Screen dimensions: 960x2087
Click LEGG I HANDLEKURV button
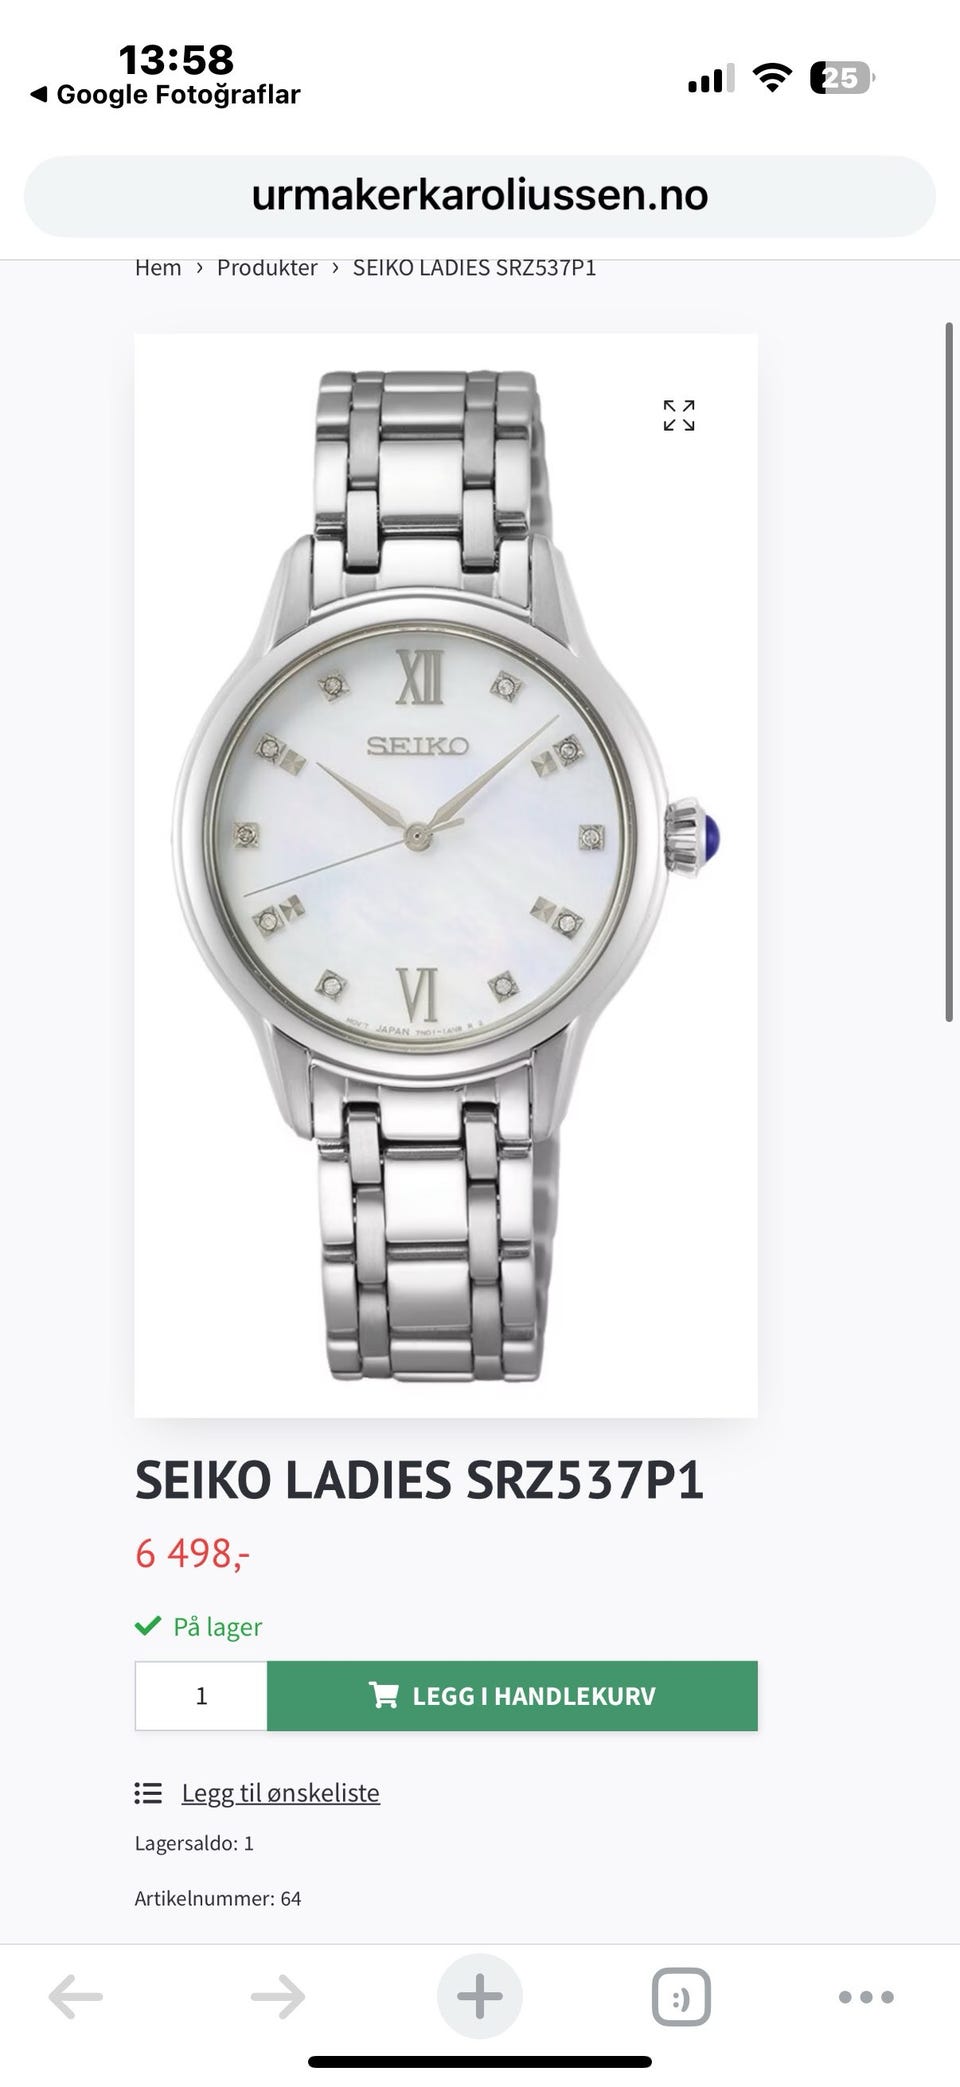pos(512,1695)
